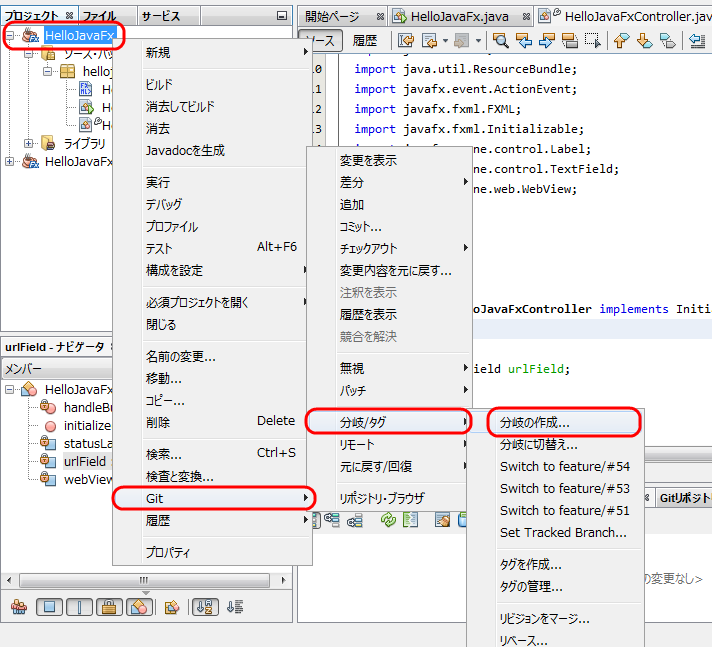Select コミット... in the Git menu
This screenshot has height=647, width=712.
point(360,226)
